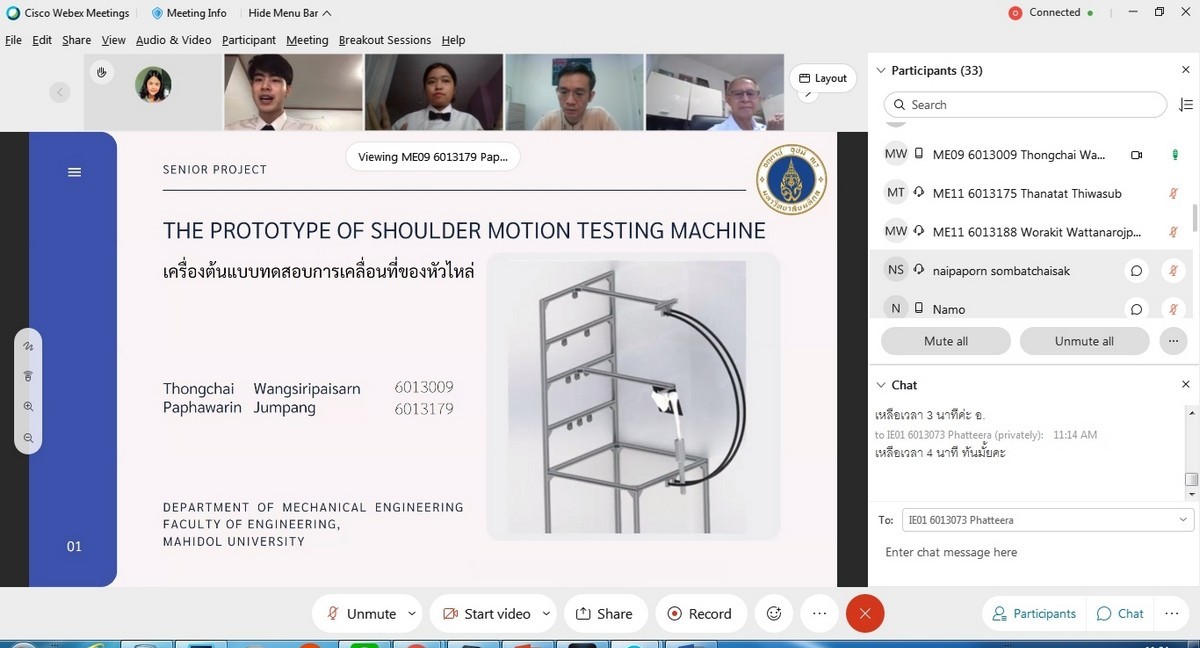Open chat with naipaporn sombatchaisak
This screenshot has height=648, width=1200.
coord(1136,271)
